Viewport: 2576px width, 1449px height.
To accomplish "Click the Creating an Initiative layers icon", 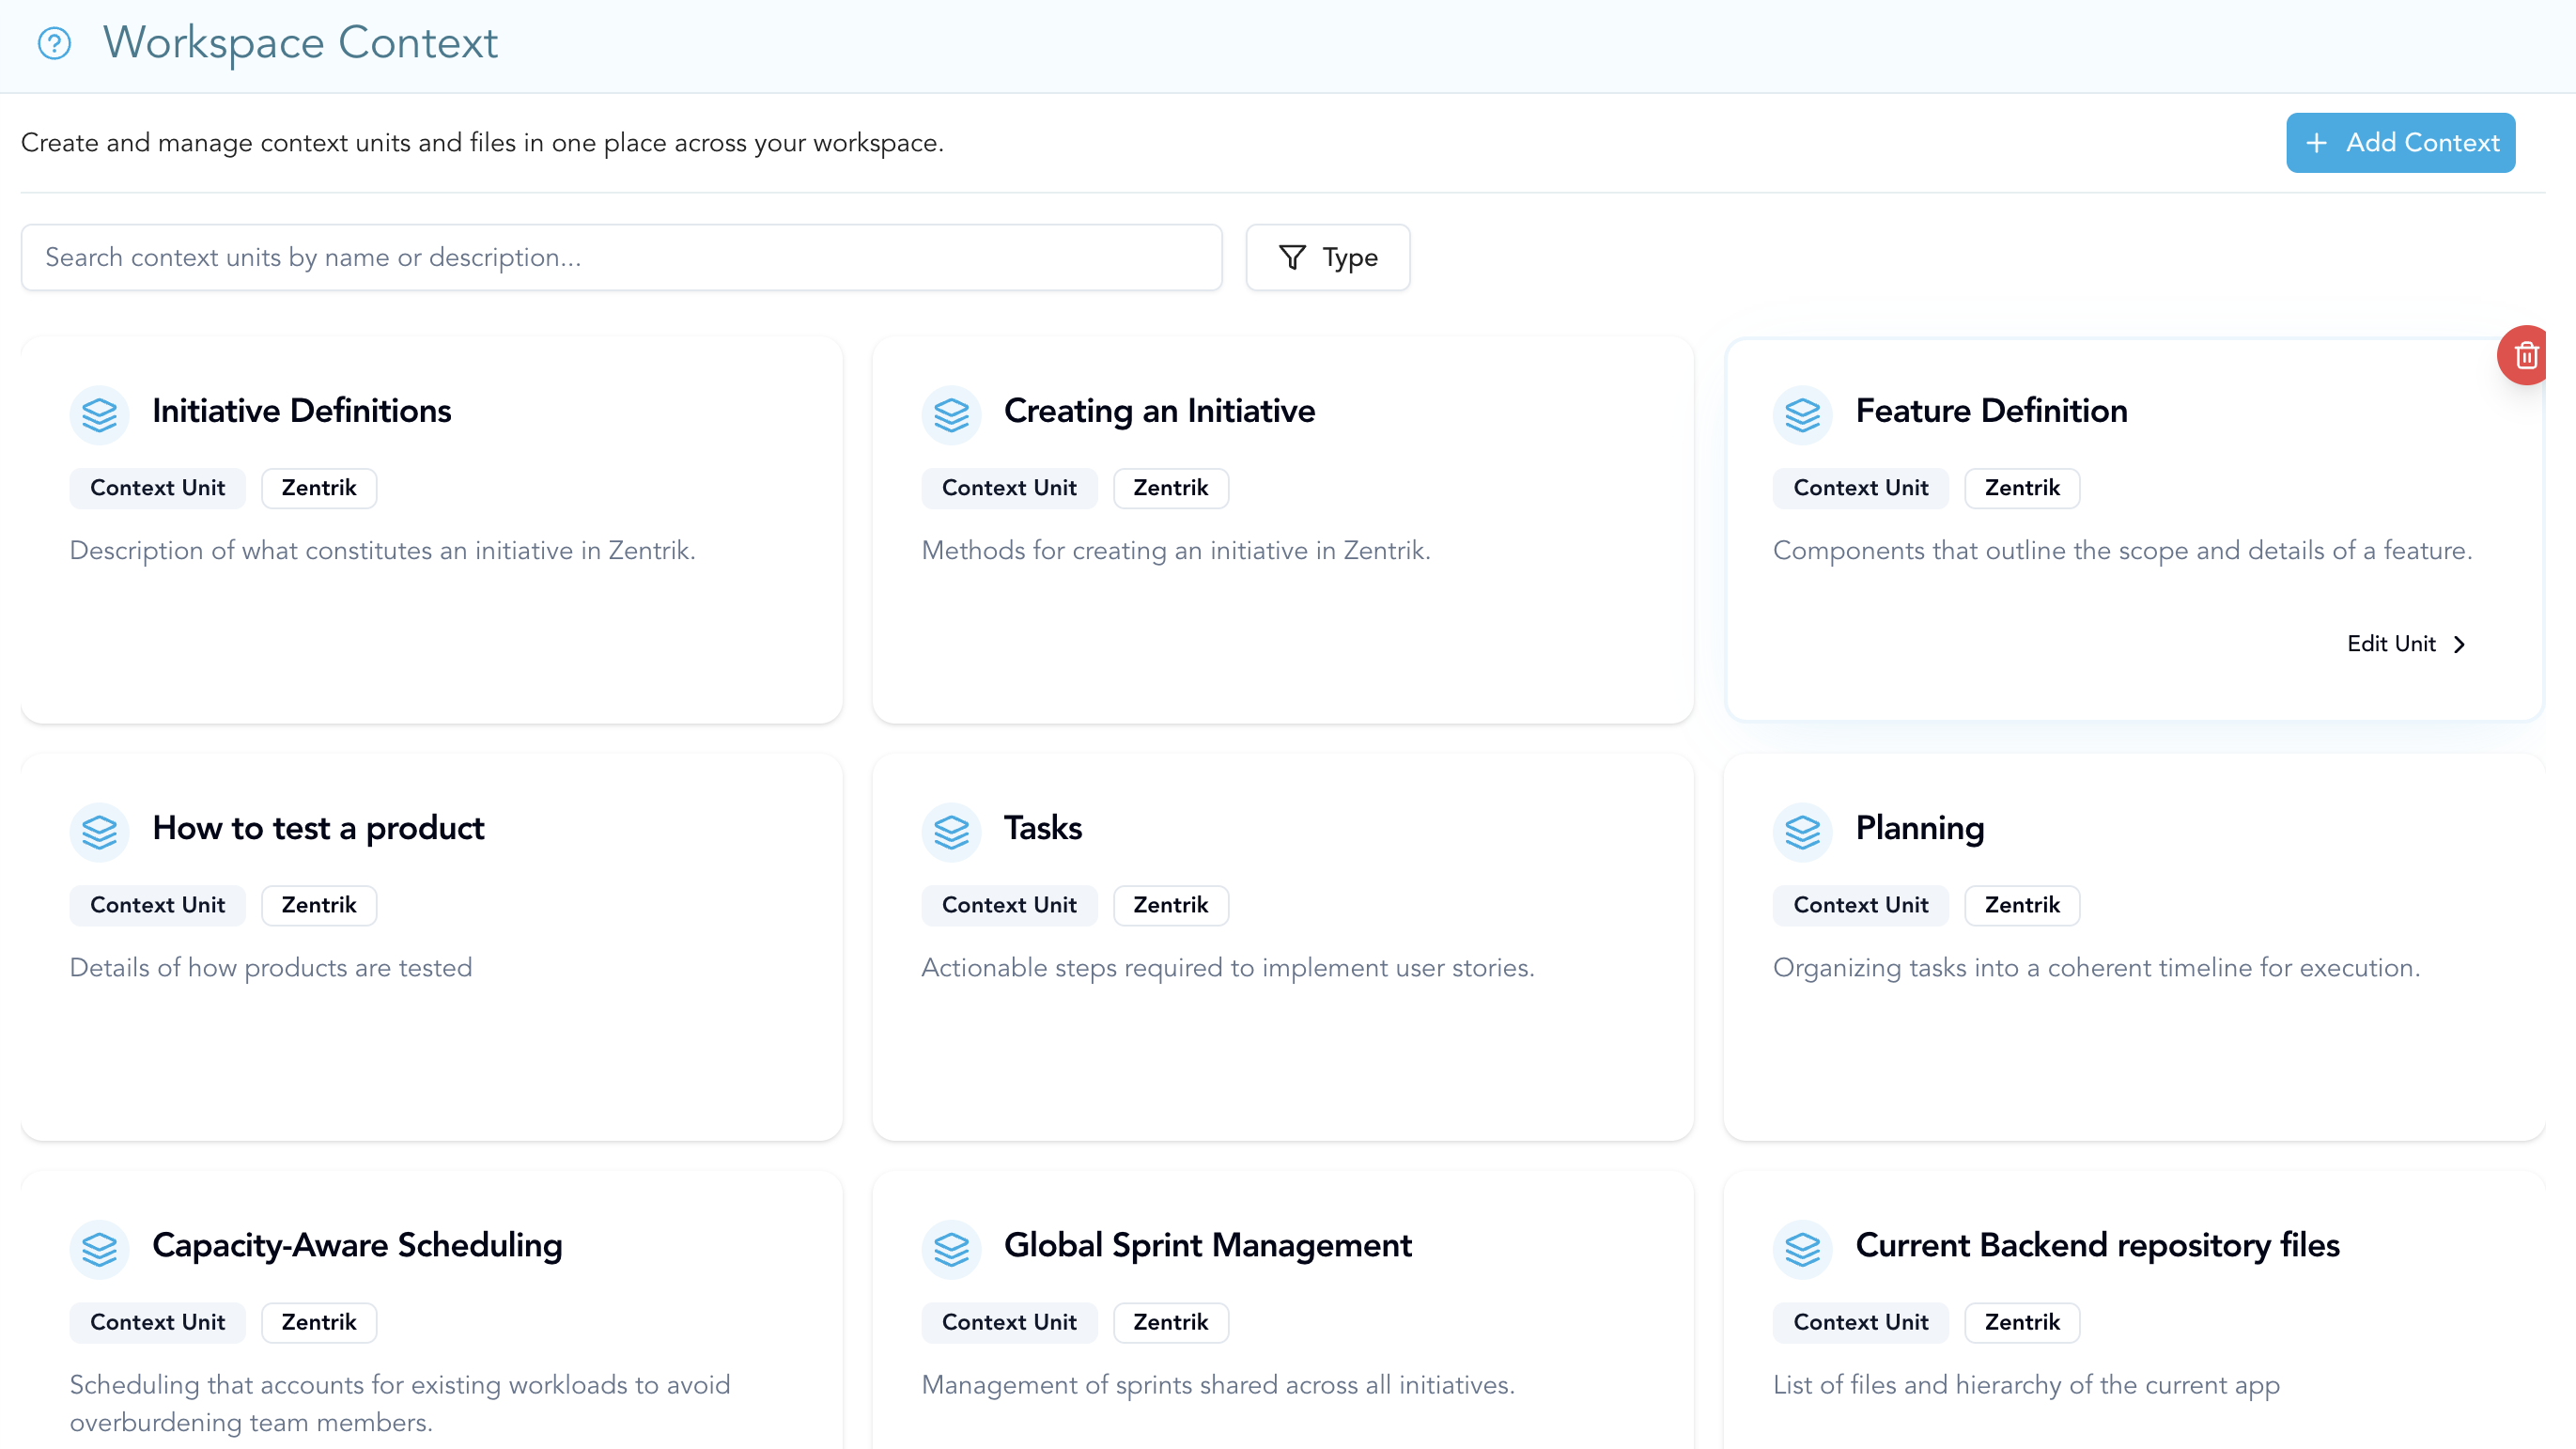I will [x=951, y=413].
